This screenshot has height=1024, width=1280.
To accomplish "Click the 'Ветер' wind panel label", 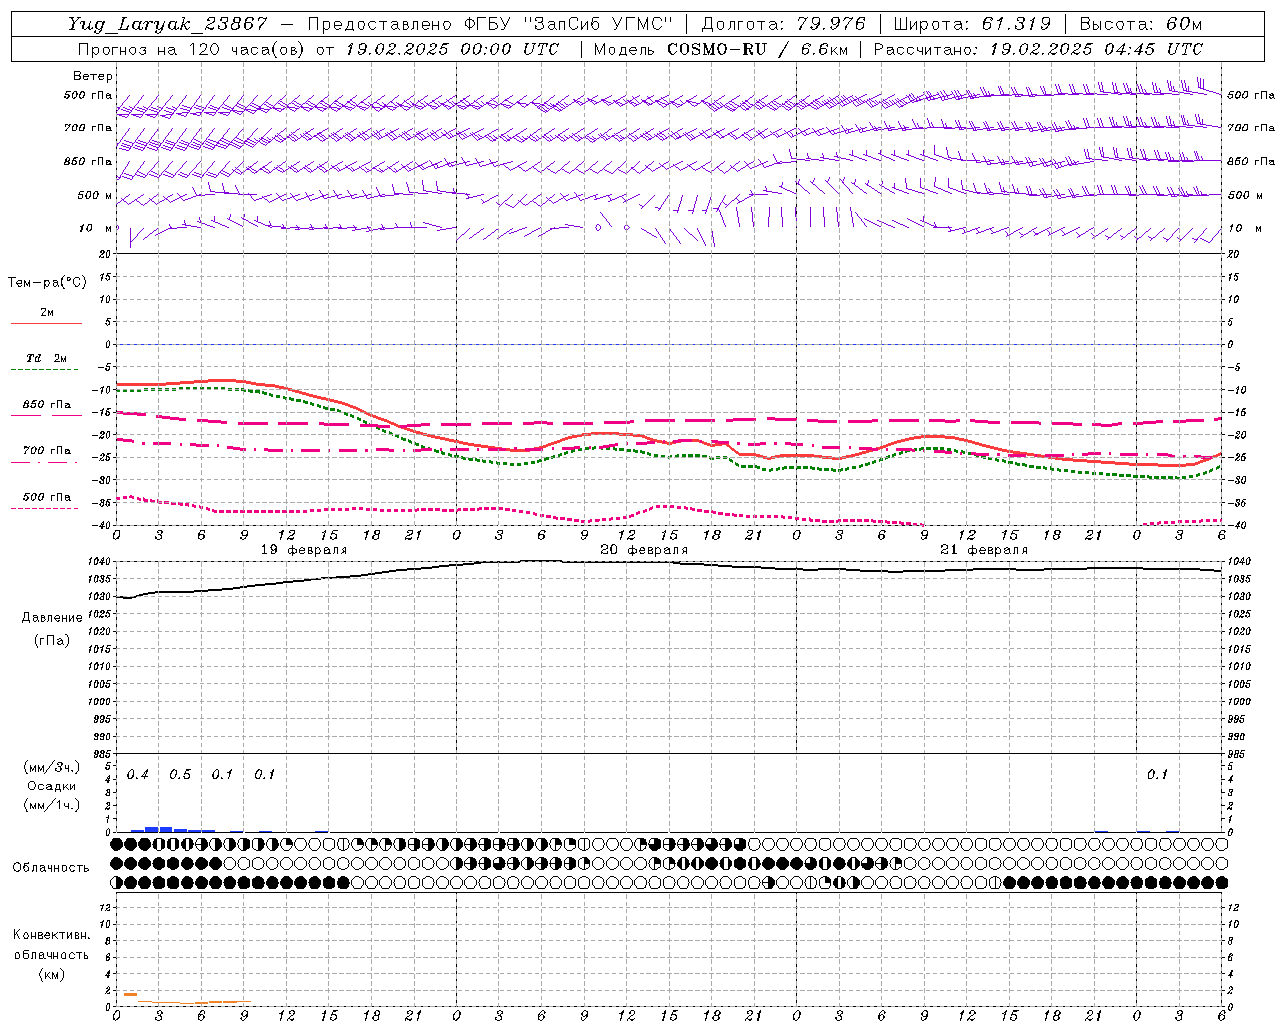I will point(93,76).
